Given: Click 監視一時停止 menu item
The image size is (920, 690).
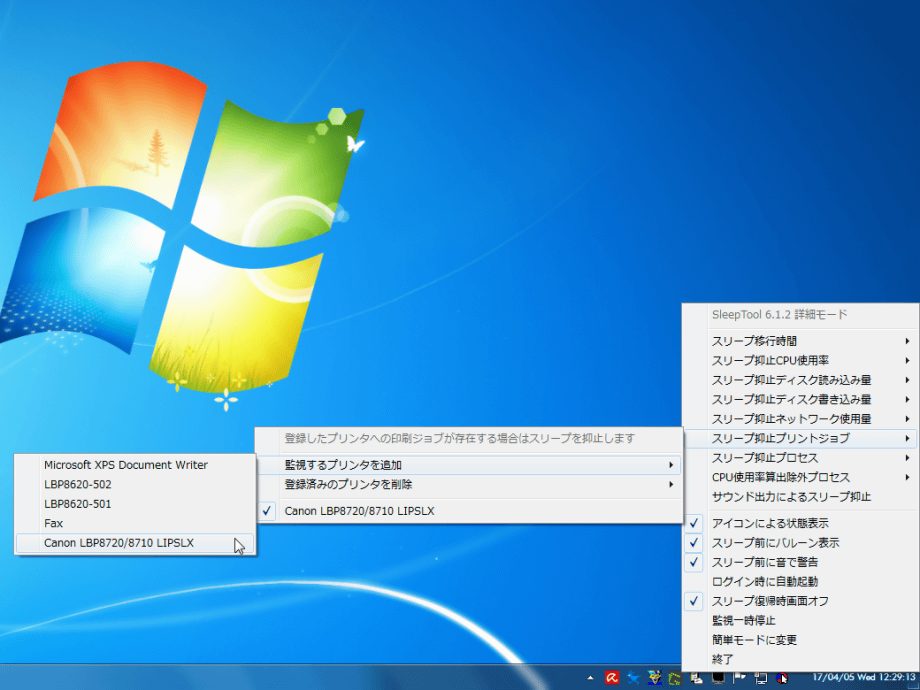Looking at the screenshot, I should (800, 620).
